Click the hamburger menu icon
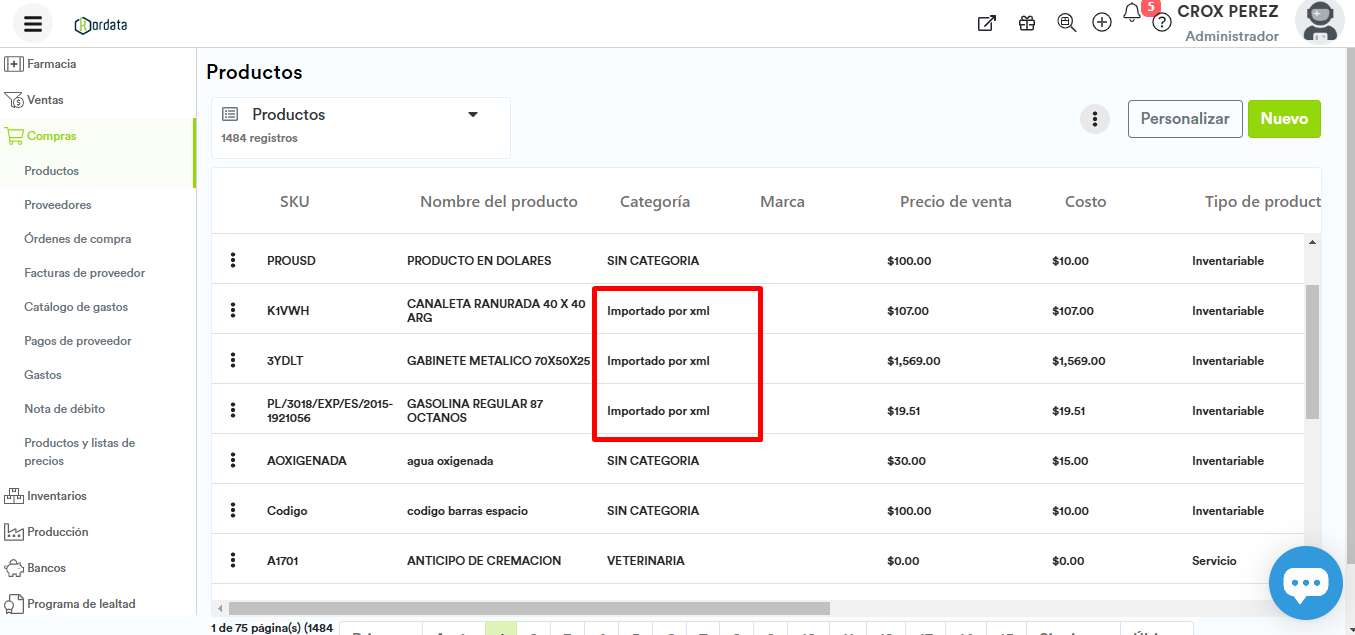The image size is (1355, 635). [33, 24]
